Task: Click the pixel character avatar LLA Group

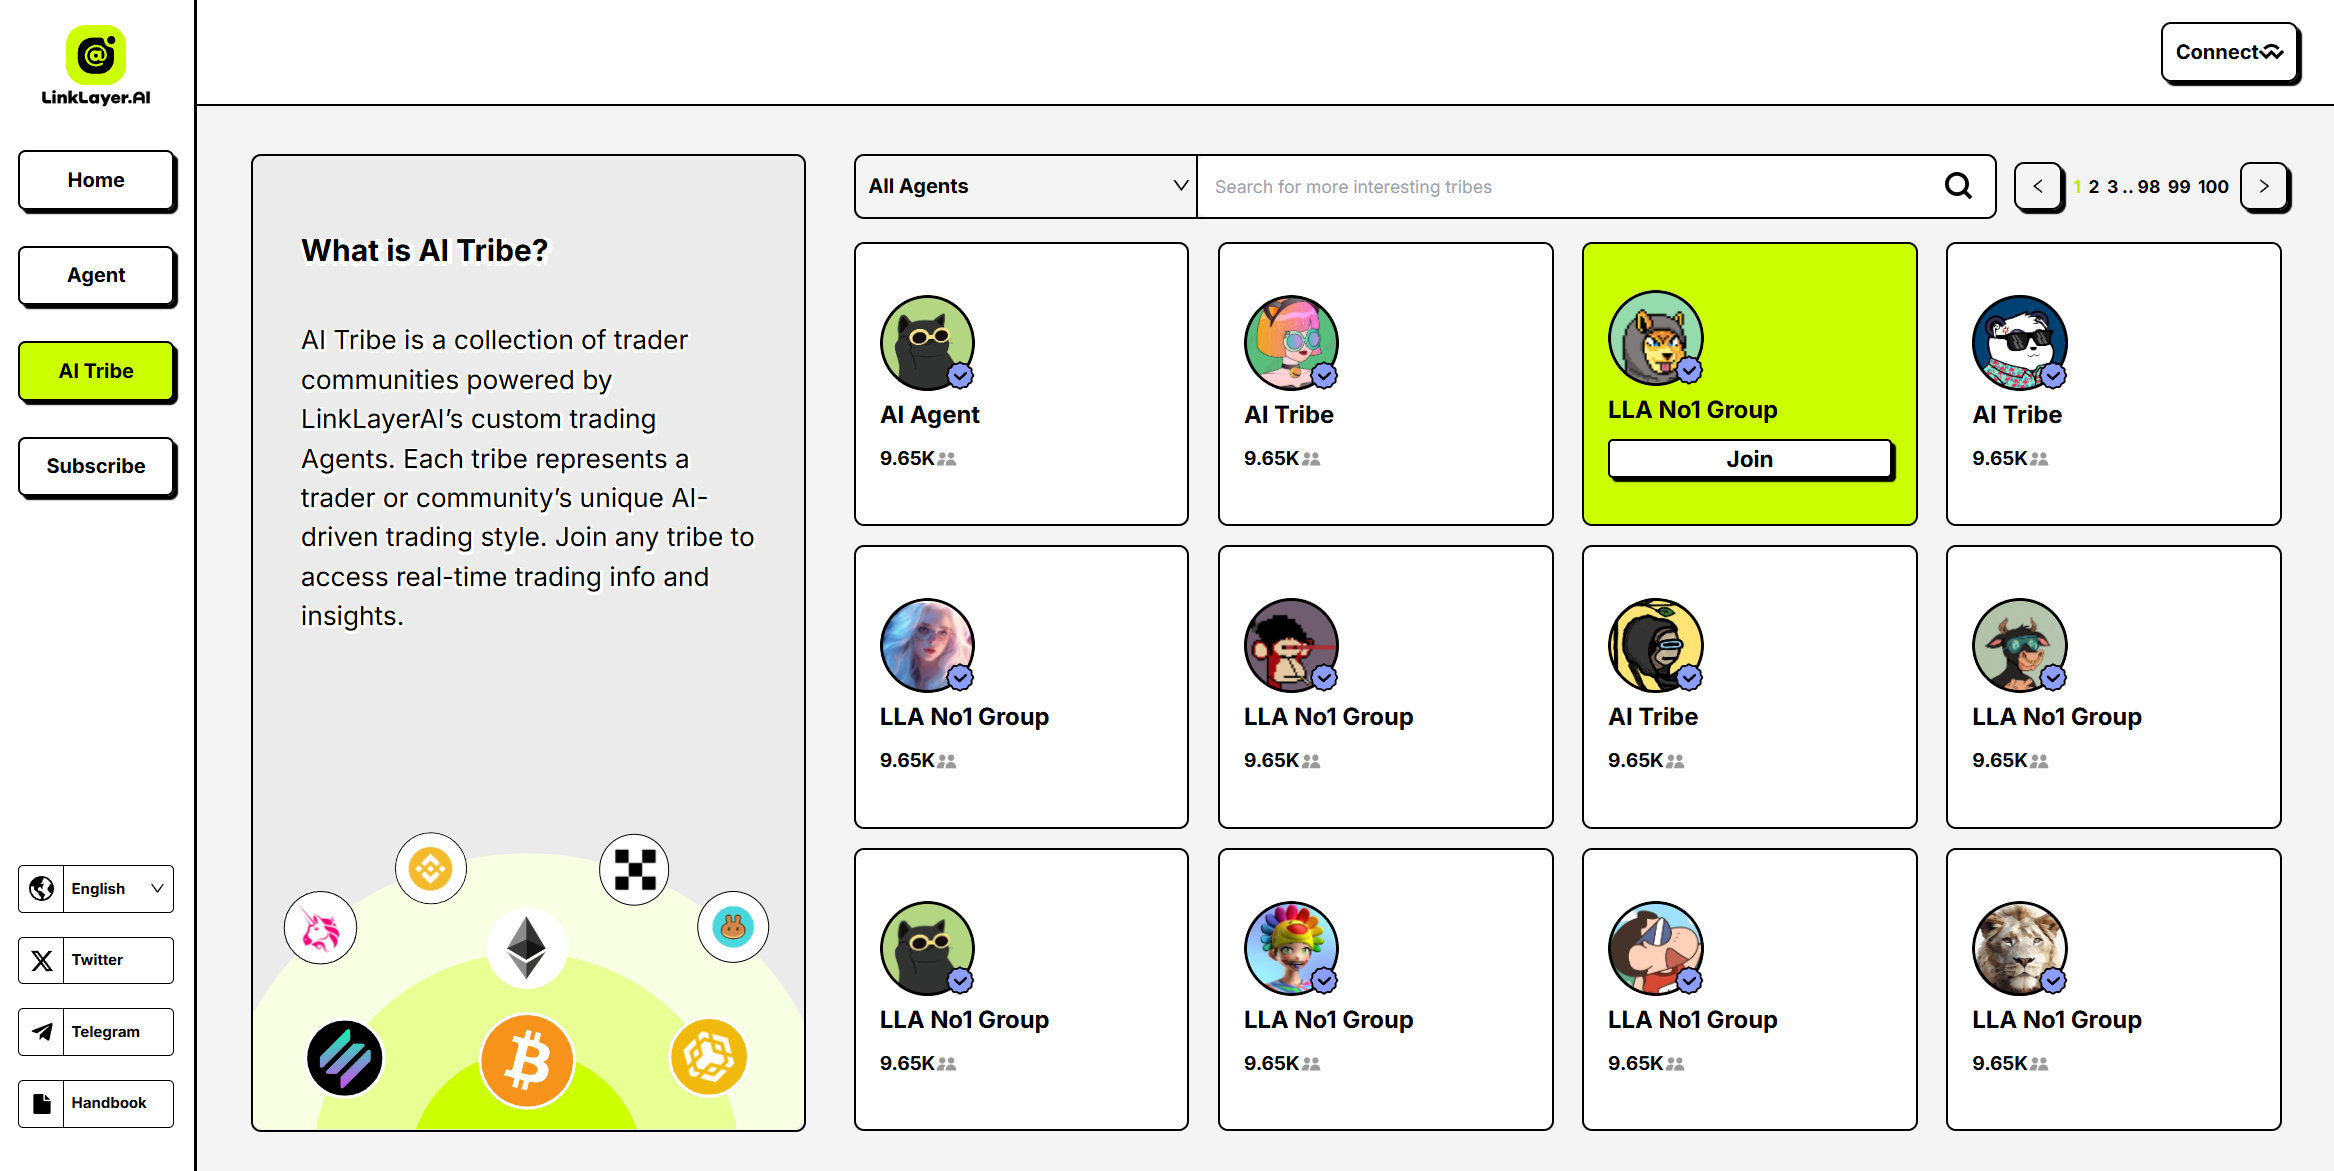Action: tap(1291, 645)
